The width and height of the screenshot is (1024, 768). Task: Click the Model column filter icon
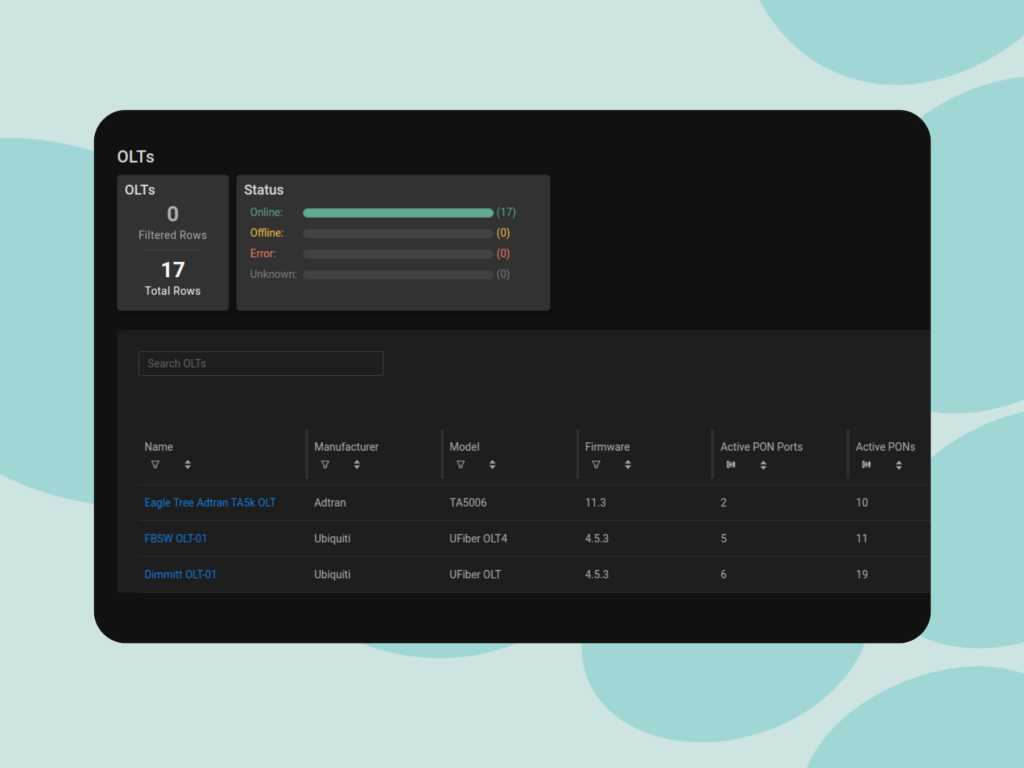(460, 465)
